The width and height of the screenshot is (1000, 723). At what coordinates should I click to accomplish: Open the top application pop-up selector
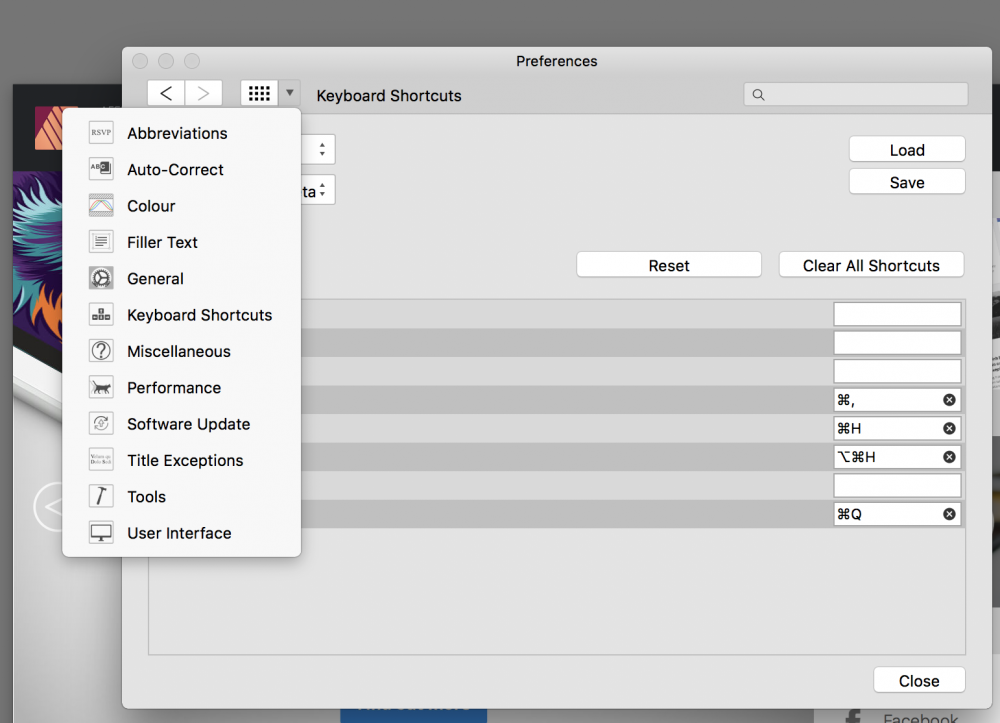(x=320, y=150)
